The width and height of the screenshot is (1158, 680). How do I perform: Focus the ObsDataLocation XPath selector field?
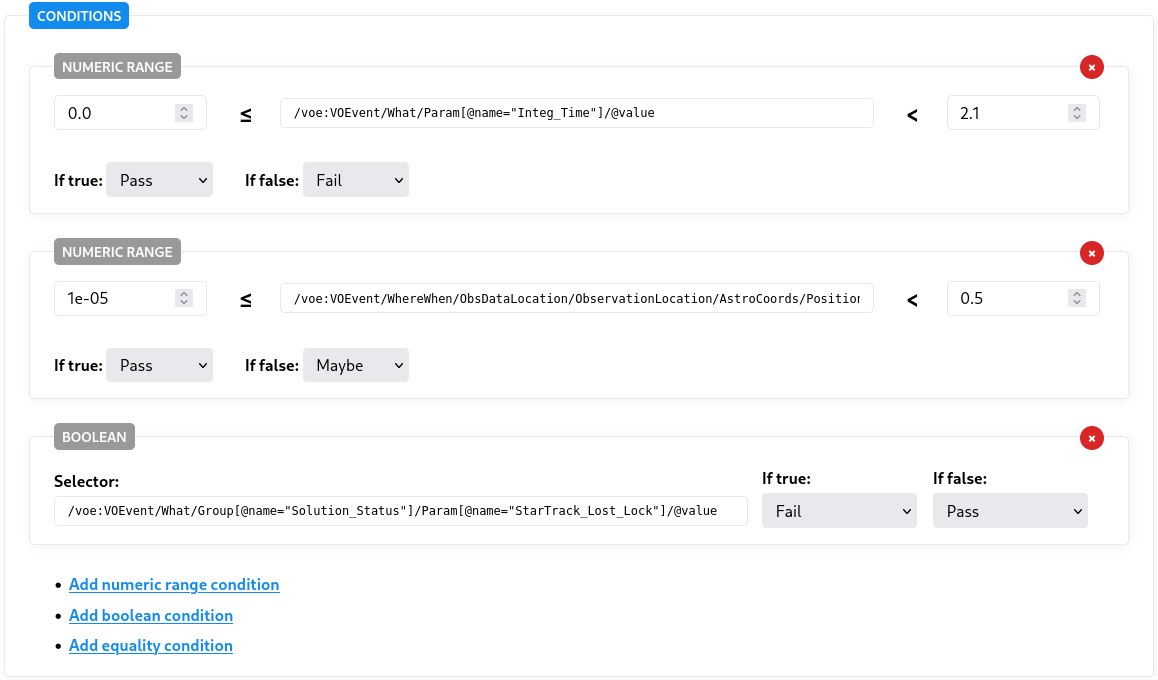coord(576,298)
